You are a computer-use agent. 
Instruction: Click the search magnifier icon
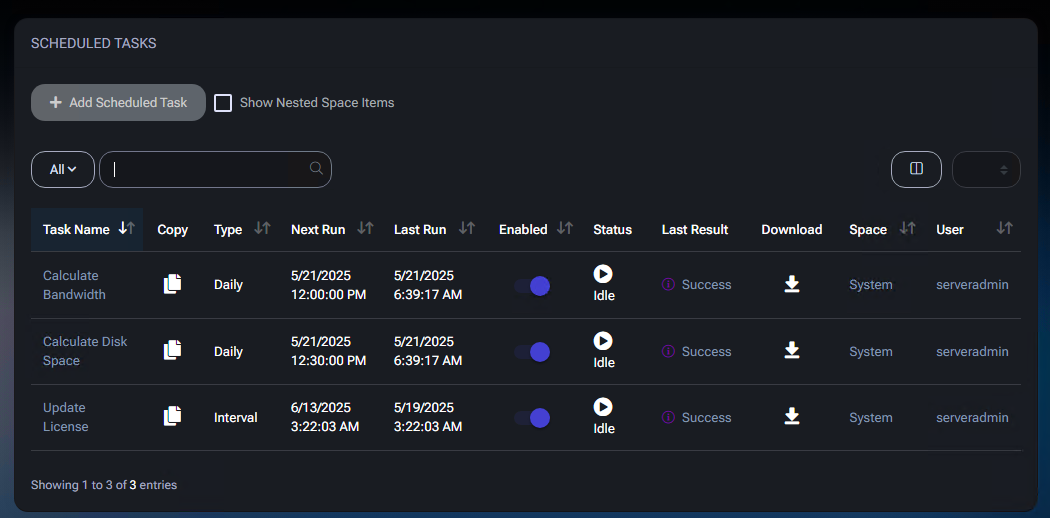(316, 168)
